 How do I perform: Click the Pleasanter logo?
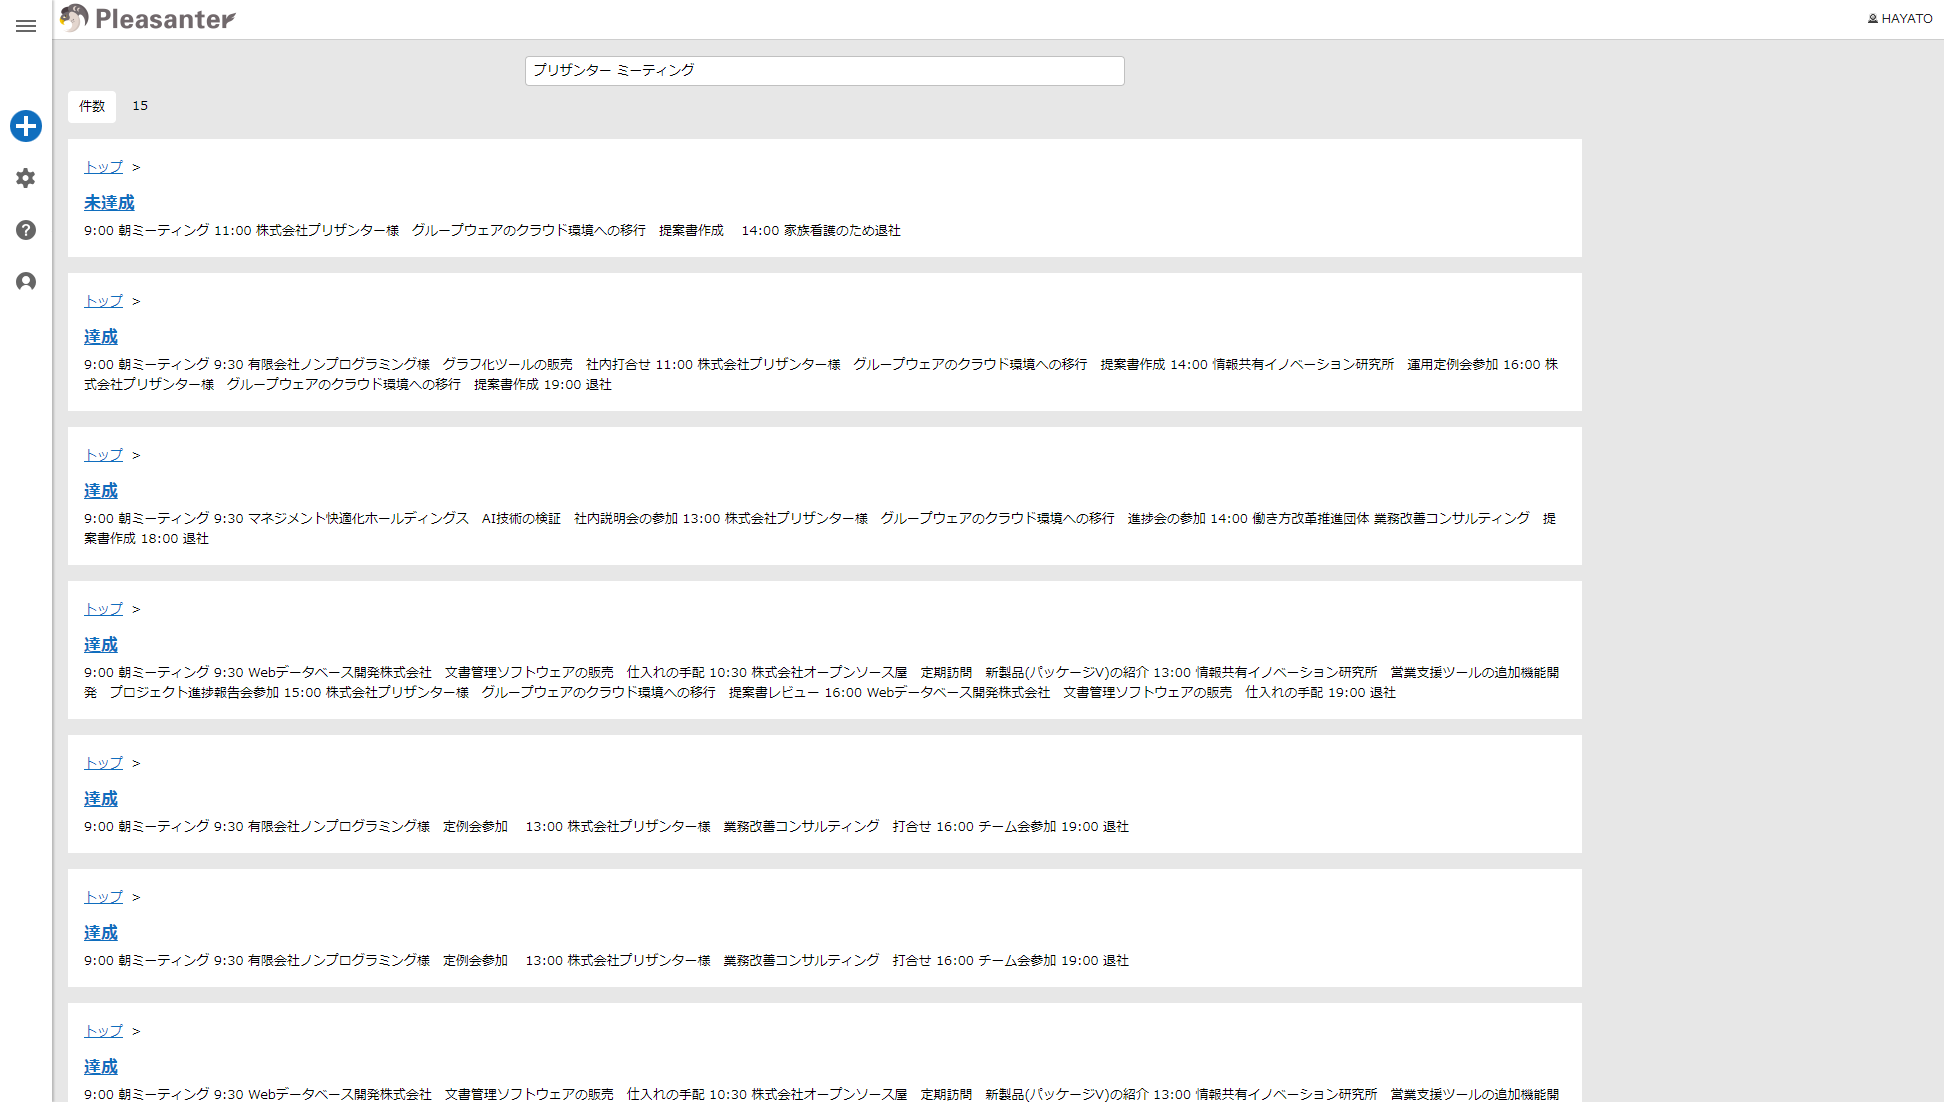pos(148,19)
